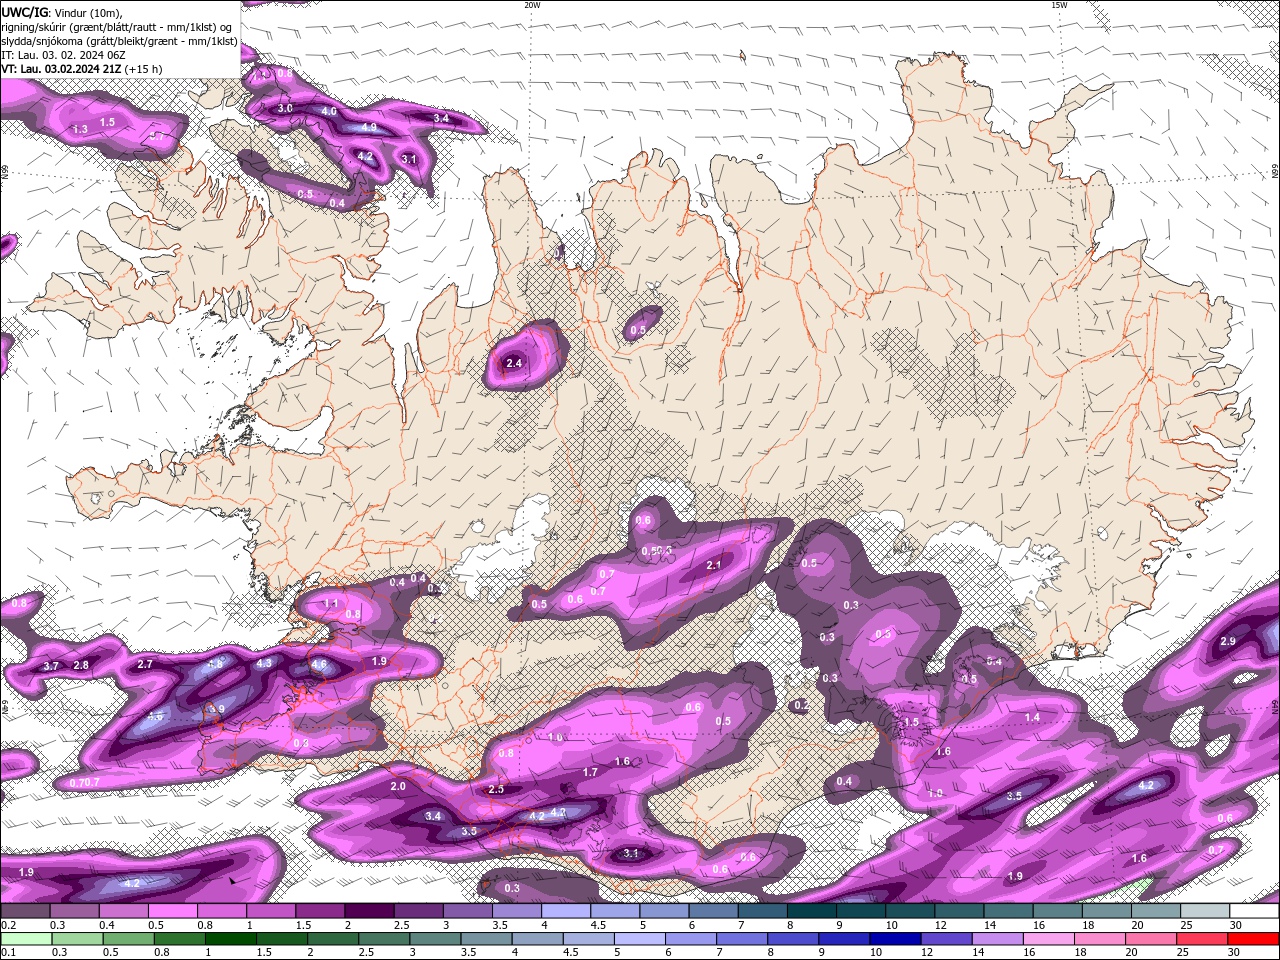Pick the rain scale swatch starting at 20
The height and width of the screenshot is (960, 1280).
1150,939
